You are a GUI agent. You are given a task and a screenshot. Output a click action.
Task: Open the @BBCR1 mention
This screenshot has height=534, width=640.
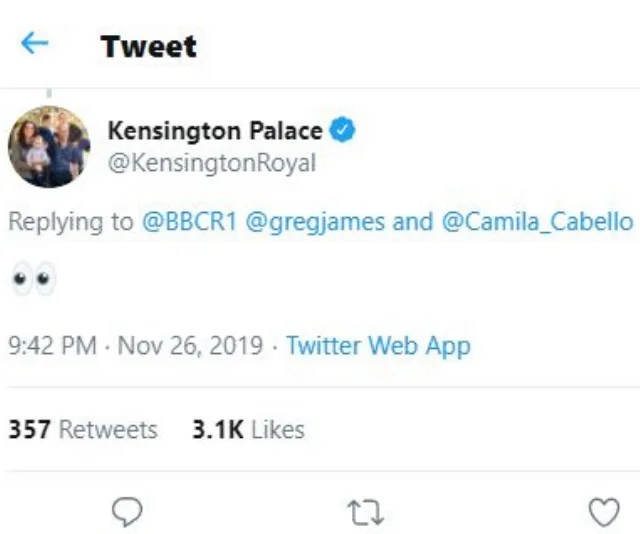click(x=187, y=221)
